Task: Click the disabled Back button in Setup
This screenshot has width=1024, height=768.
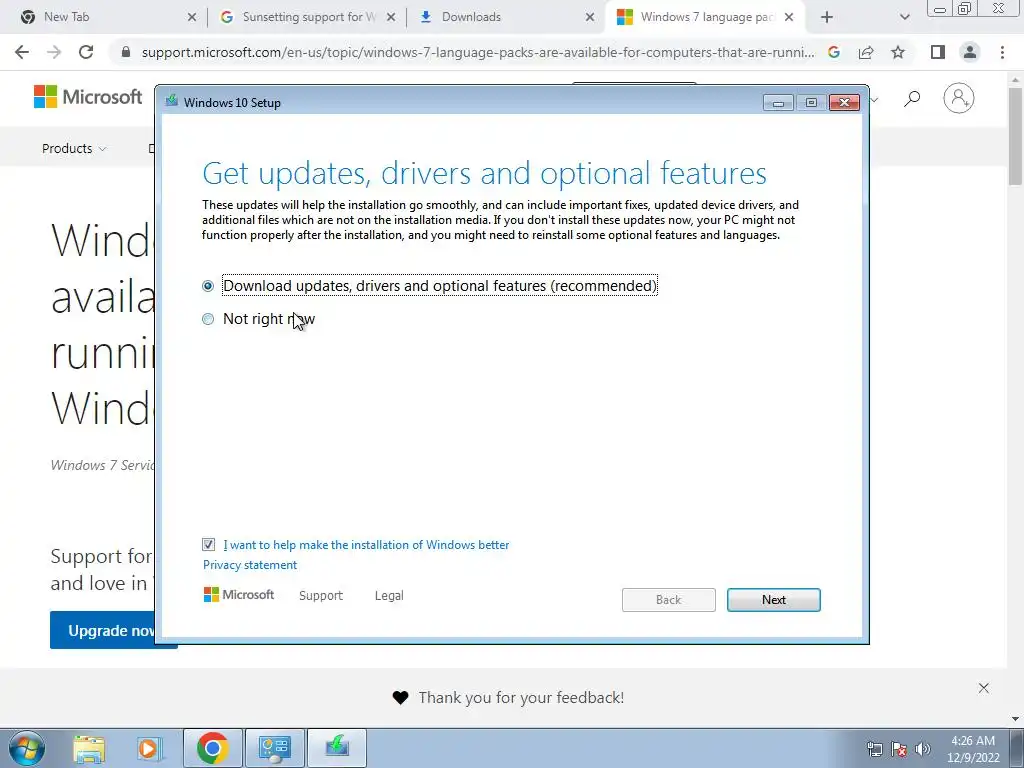Action: [668, 600]
